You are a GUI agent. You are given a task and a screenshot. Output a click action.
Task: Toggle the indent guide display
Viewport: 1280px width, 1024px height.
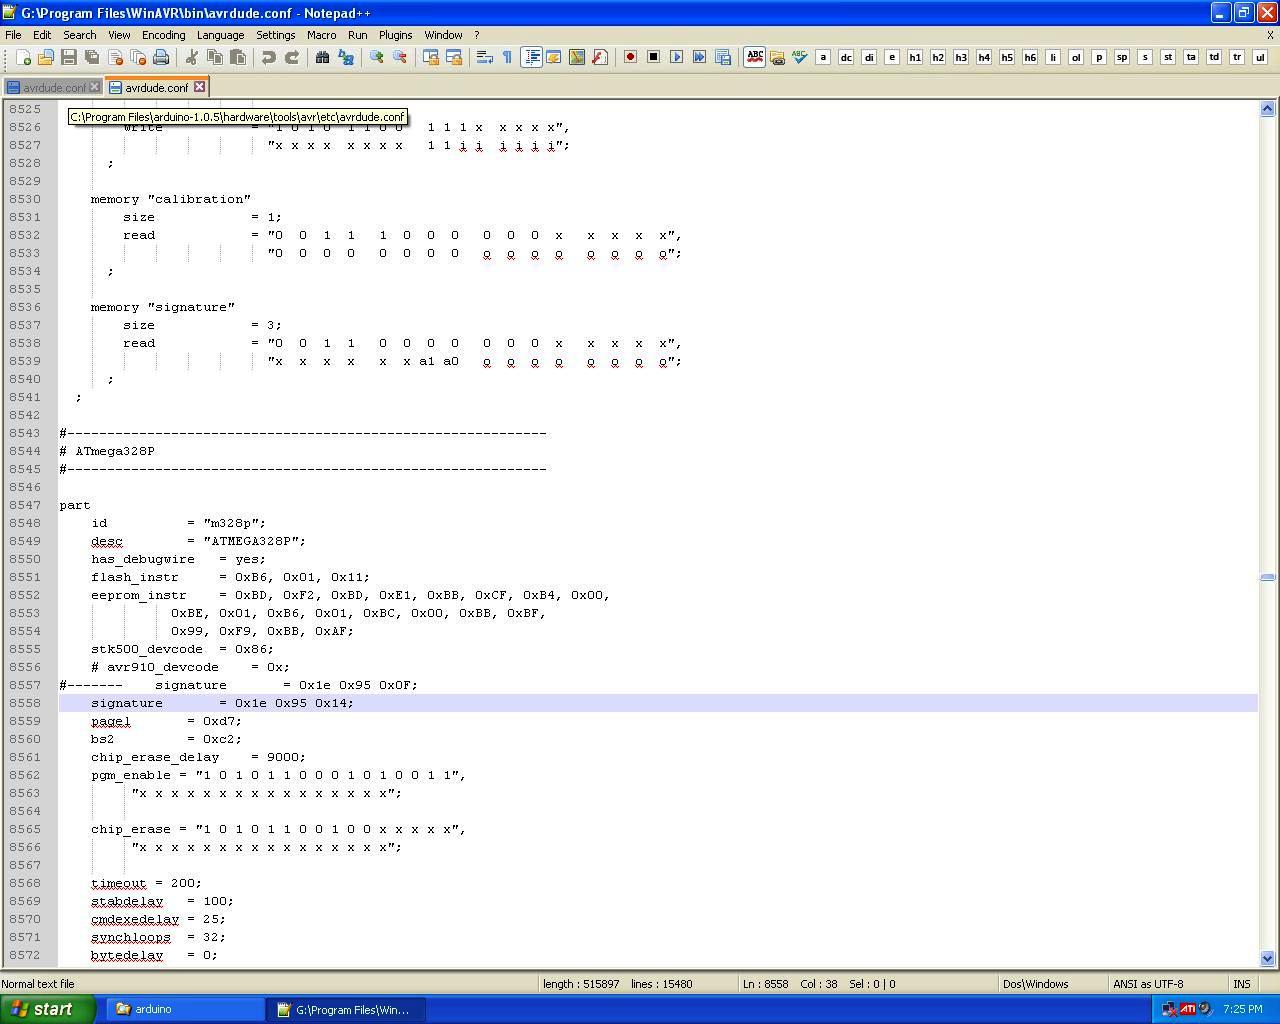click(x=531, y=57)
